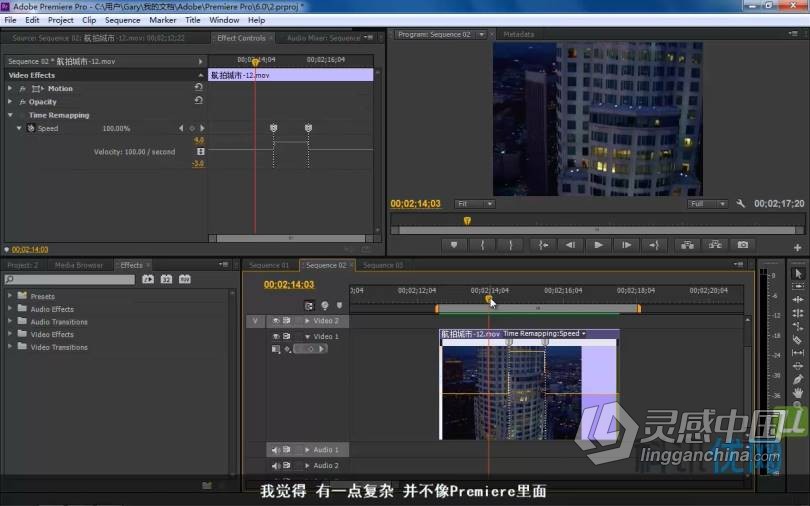Image resolution: width=810 pixels, height=506 pixels.
Task: Switch to the Sequence 01 tab
Action: [x=269, y=265]
